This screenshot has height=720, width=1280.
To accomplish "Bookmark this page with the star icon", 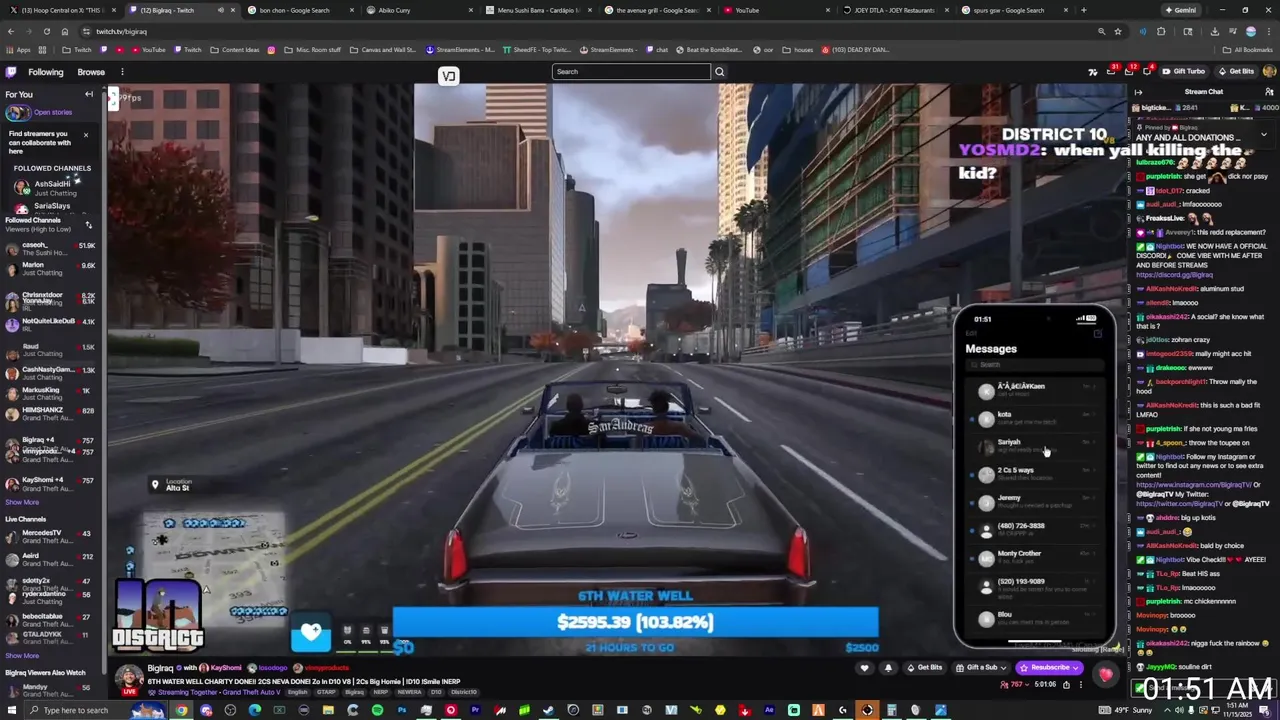I will click(1119, 31).
